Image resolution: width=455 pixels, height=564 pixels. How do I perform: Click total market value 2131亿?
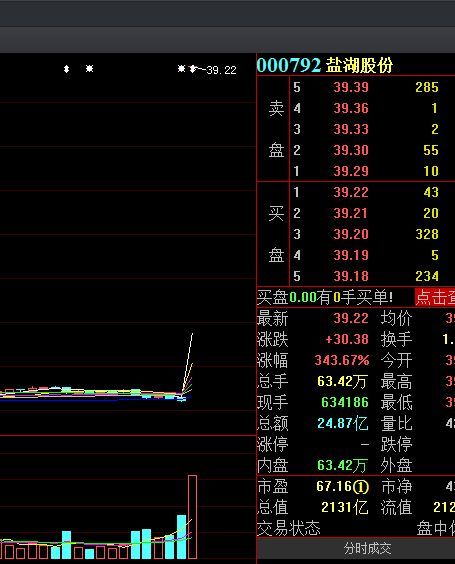click(345, 508)
